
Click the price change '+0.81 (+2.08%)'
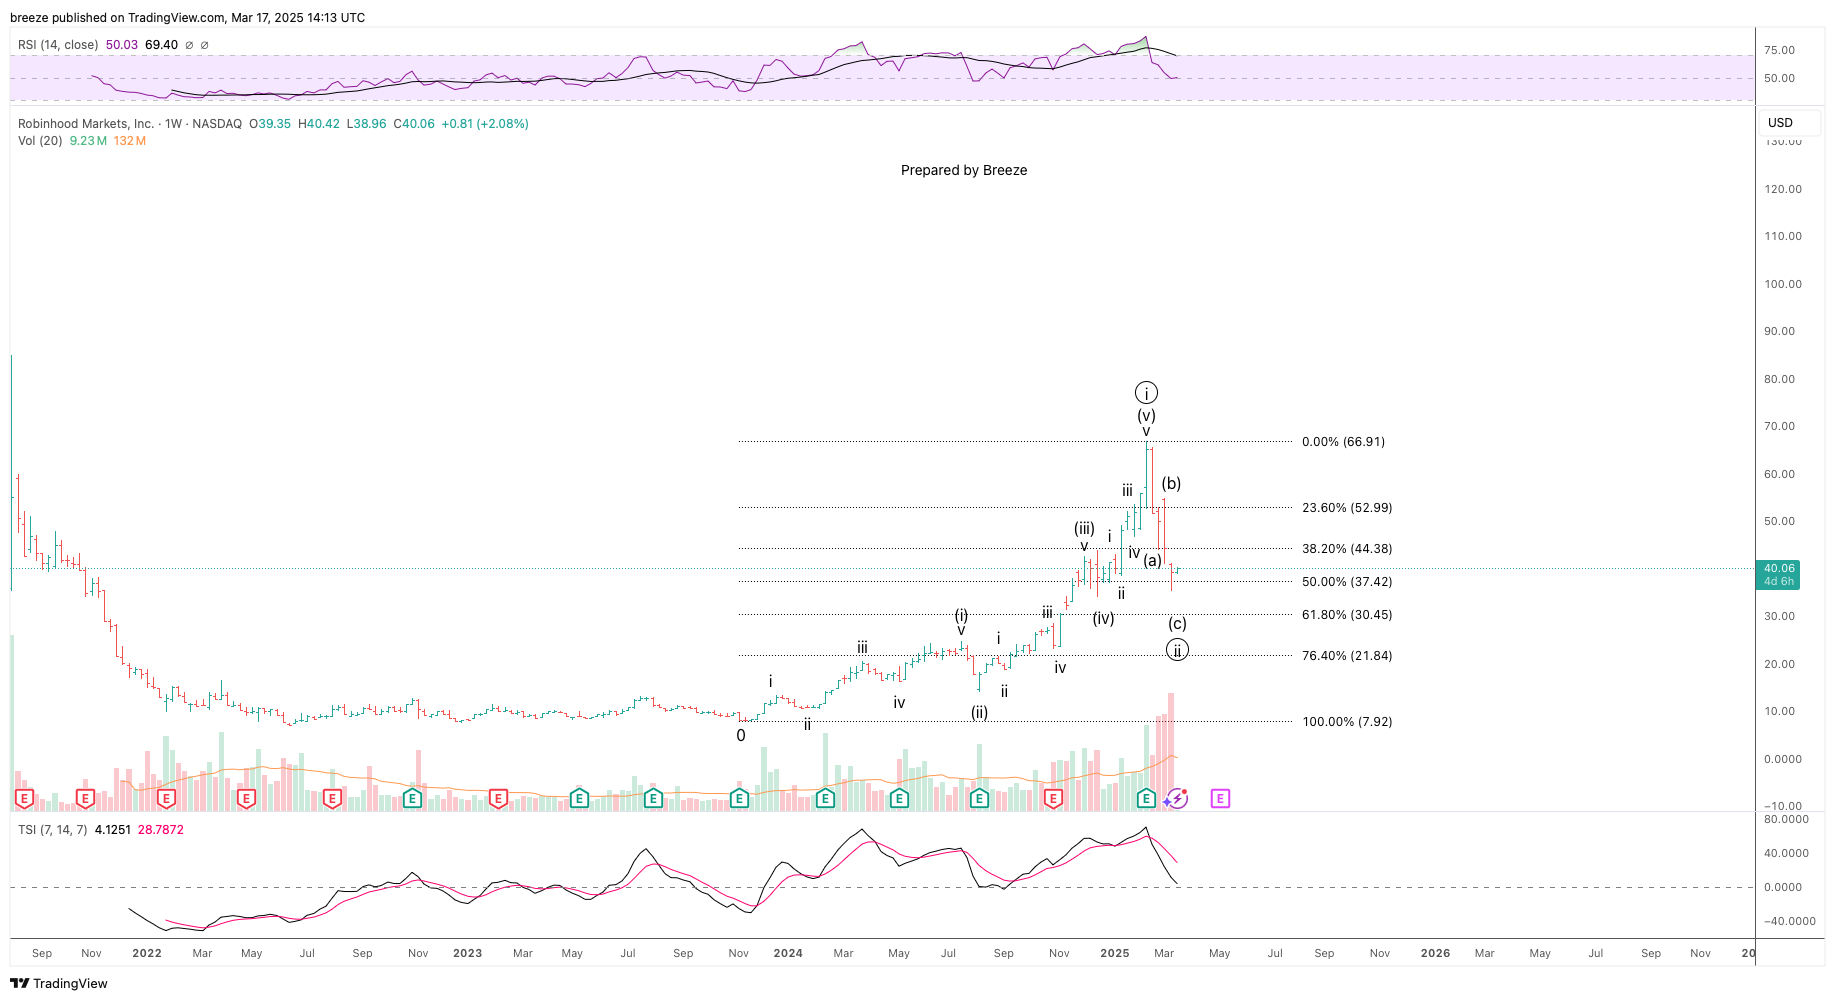[485, 124]
